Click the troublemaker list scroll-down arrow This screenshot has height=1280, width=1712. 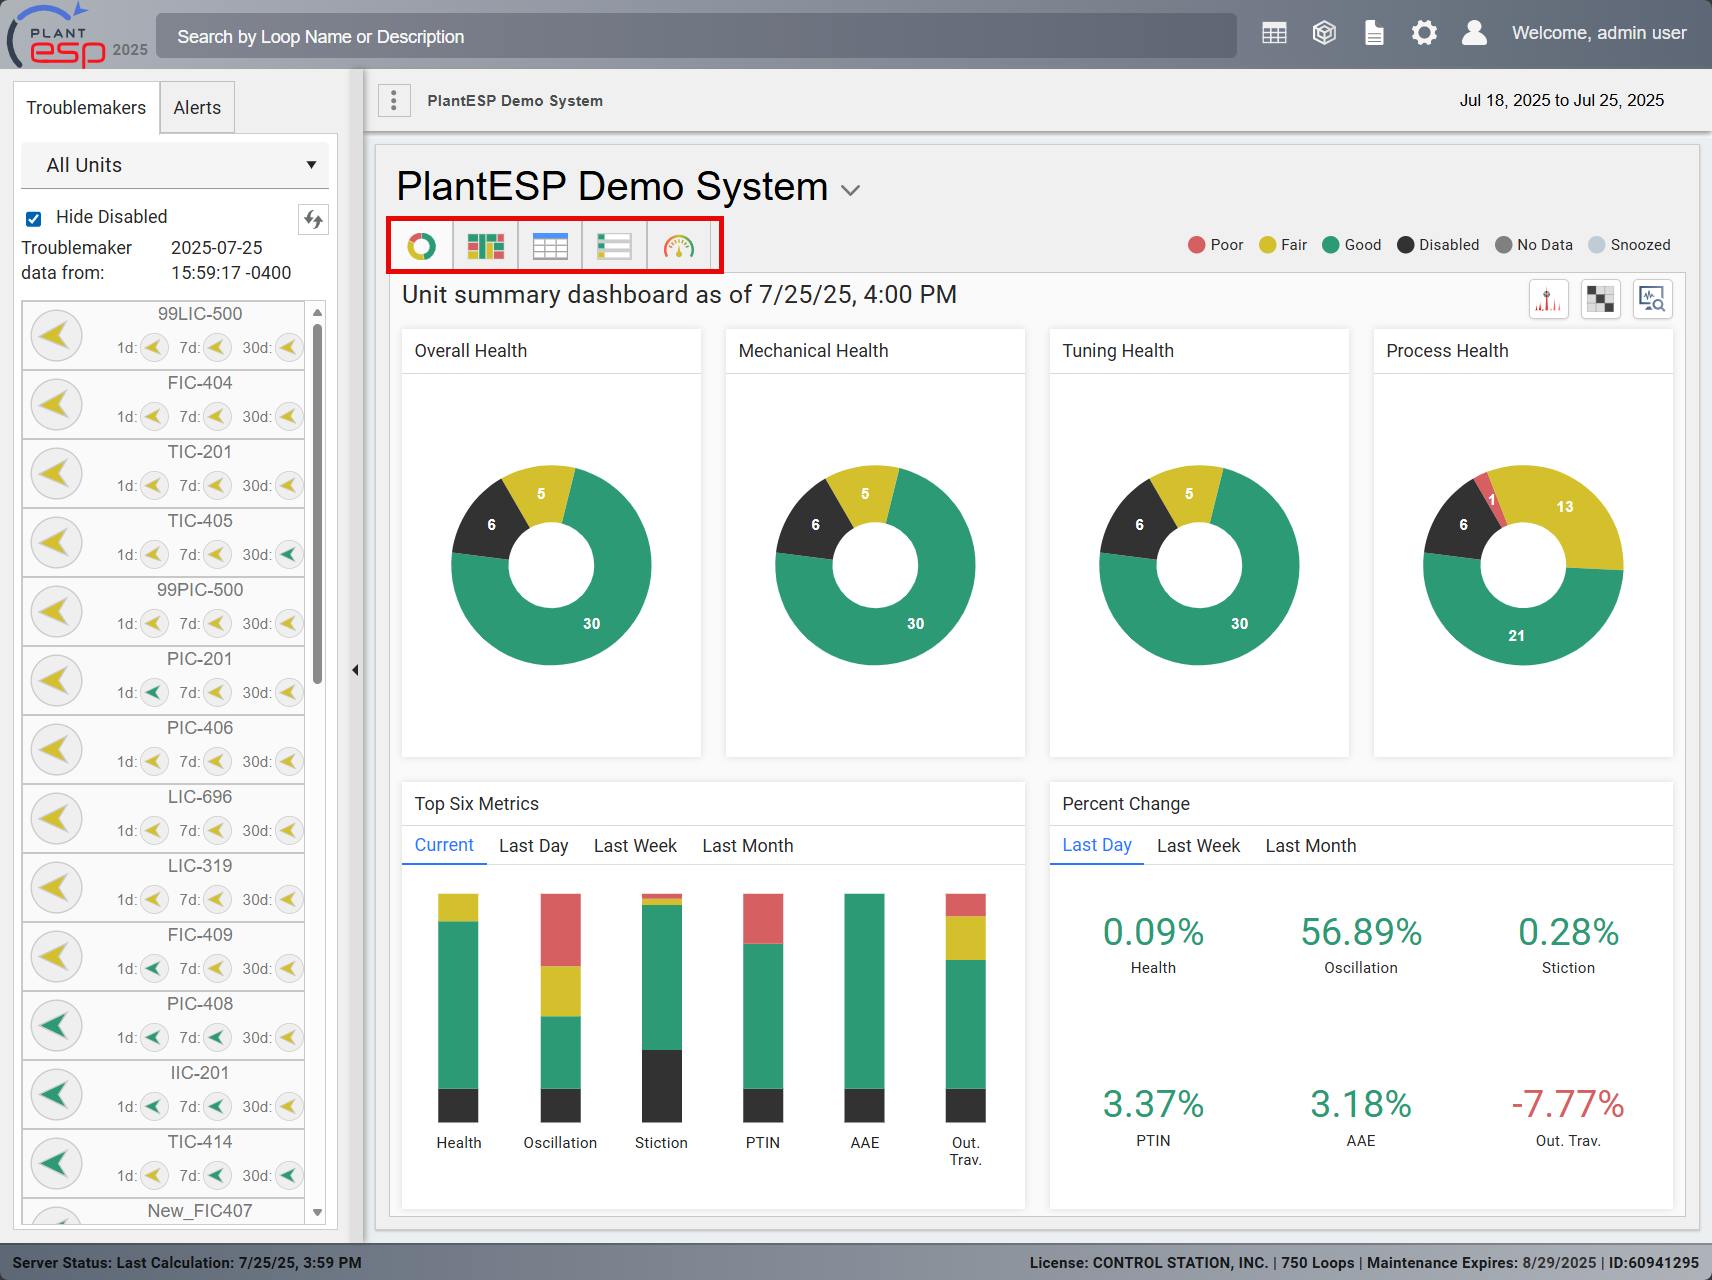tap(317, 1212)
